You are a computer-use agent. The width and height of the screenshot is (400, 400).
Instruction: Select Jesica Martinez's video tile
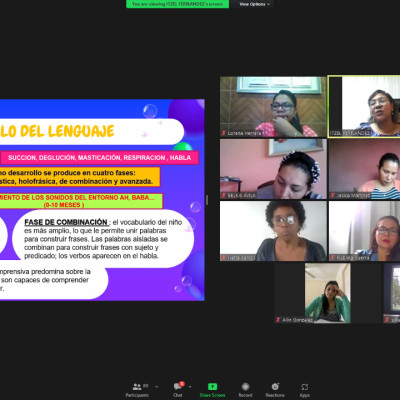364,169
